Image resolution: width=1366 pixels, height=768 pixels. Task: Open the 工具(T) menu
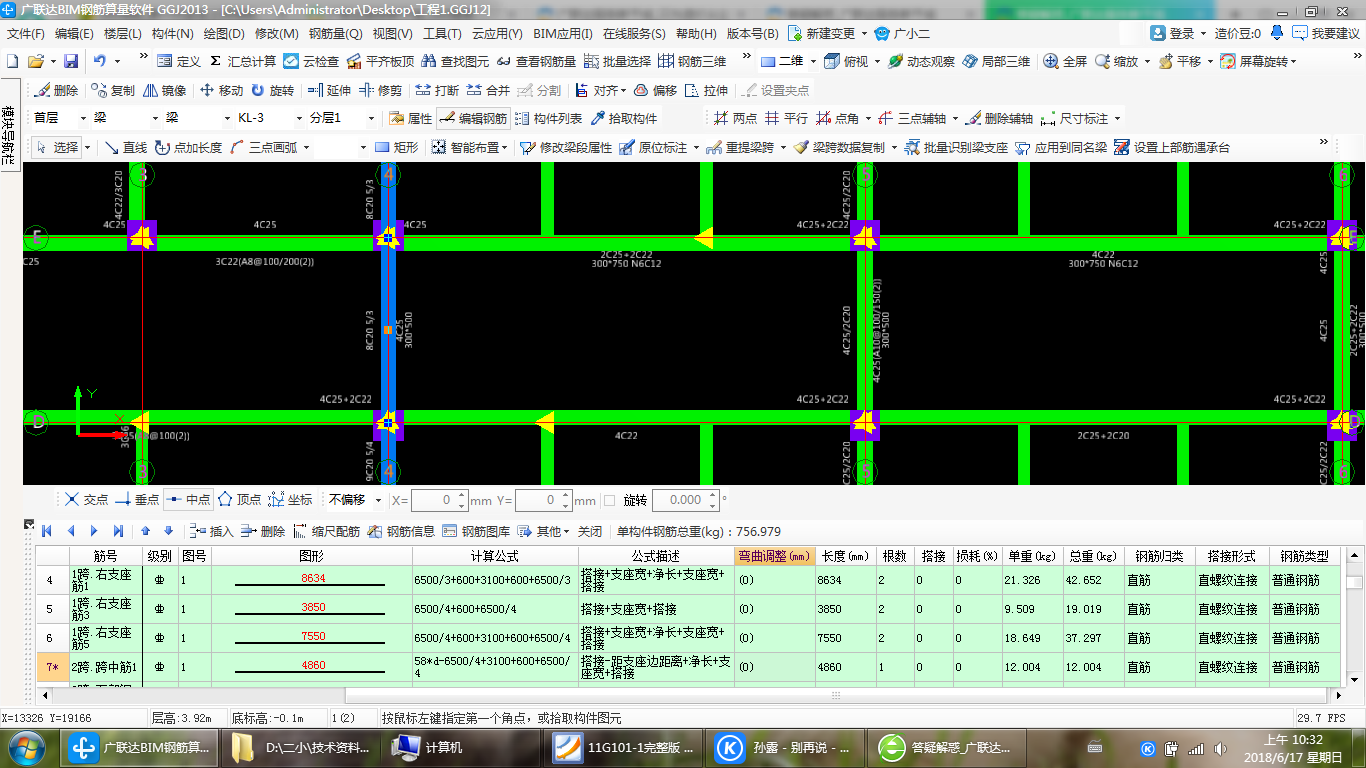442,33
